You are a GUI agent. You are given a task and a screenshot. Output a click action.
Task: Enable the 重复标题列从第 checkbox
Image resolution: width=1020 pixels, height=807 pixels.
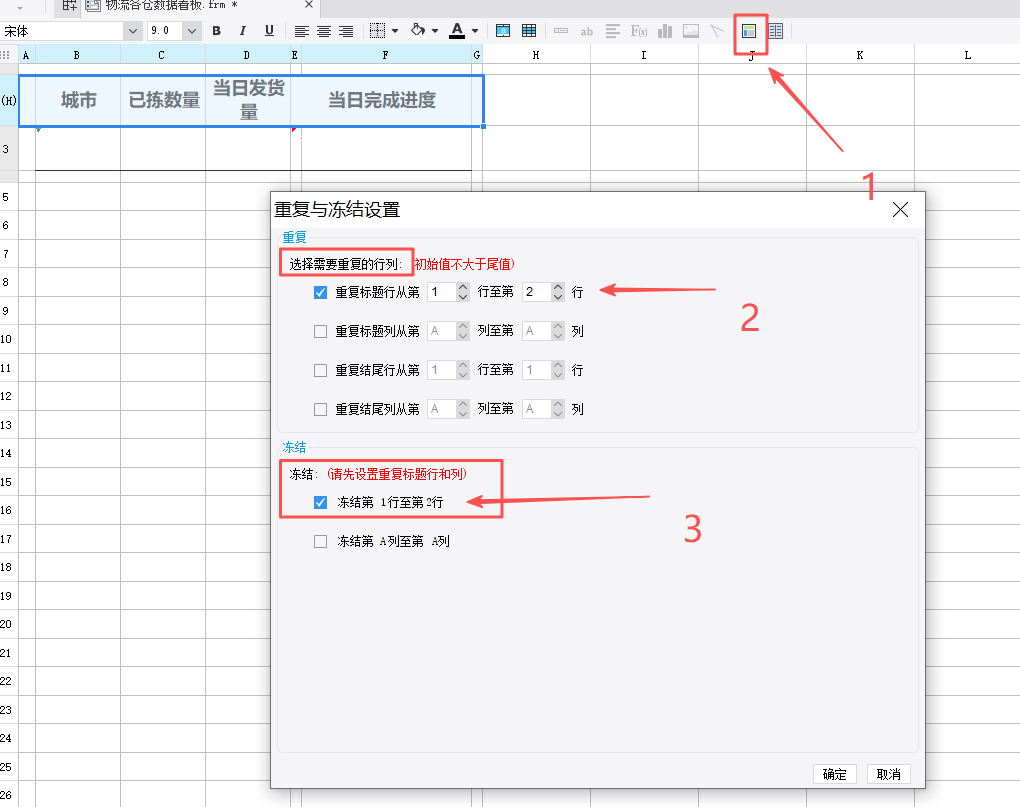point(321,331)
